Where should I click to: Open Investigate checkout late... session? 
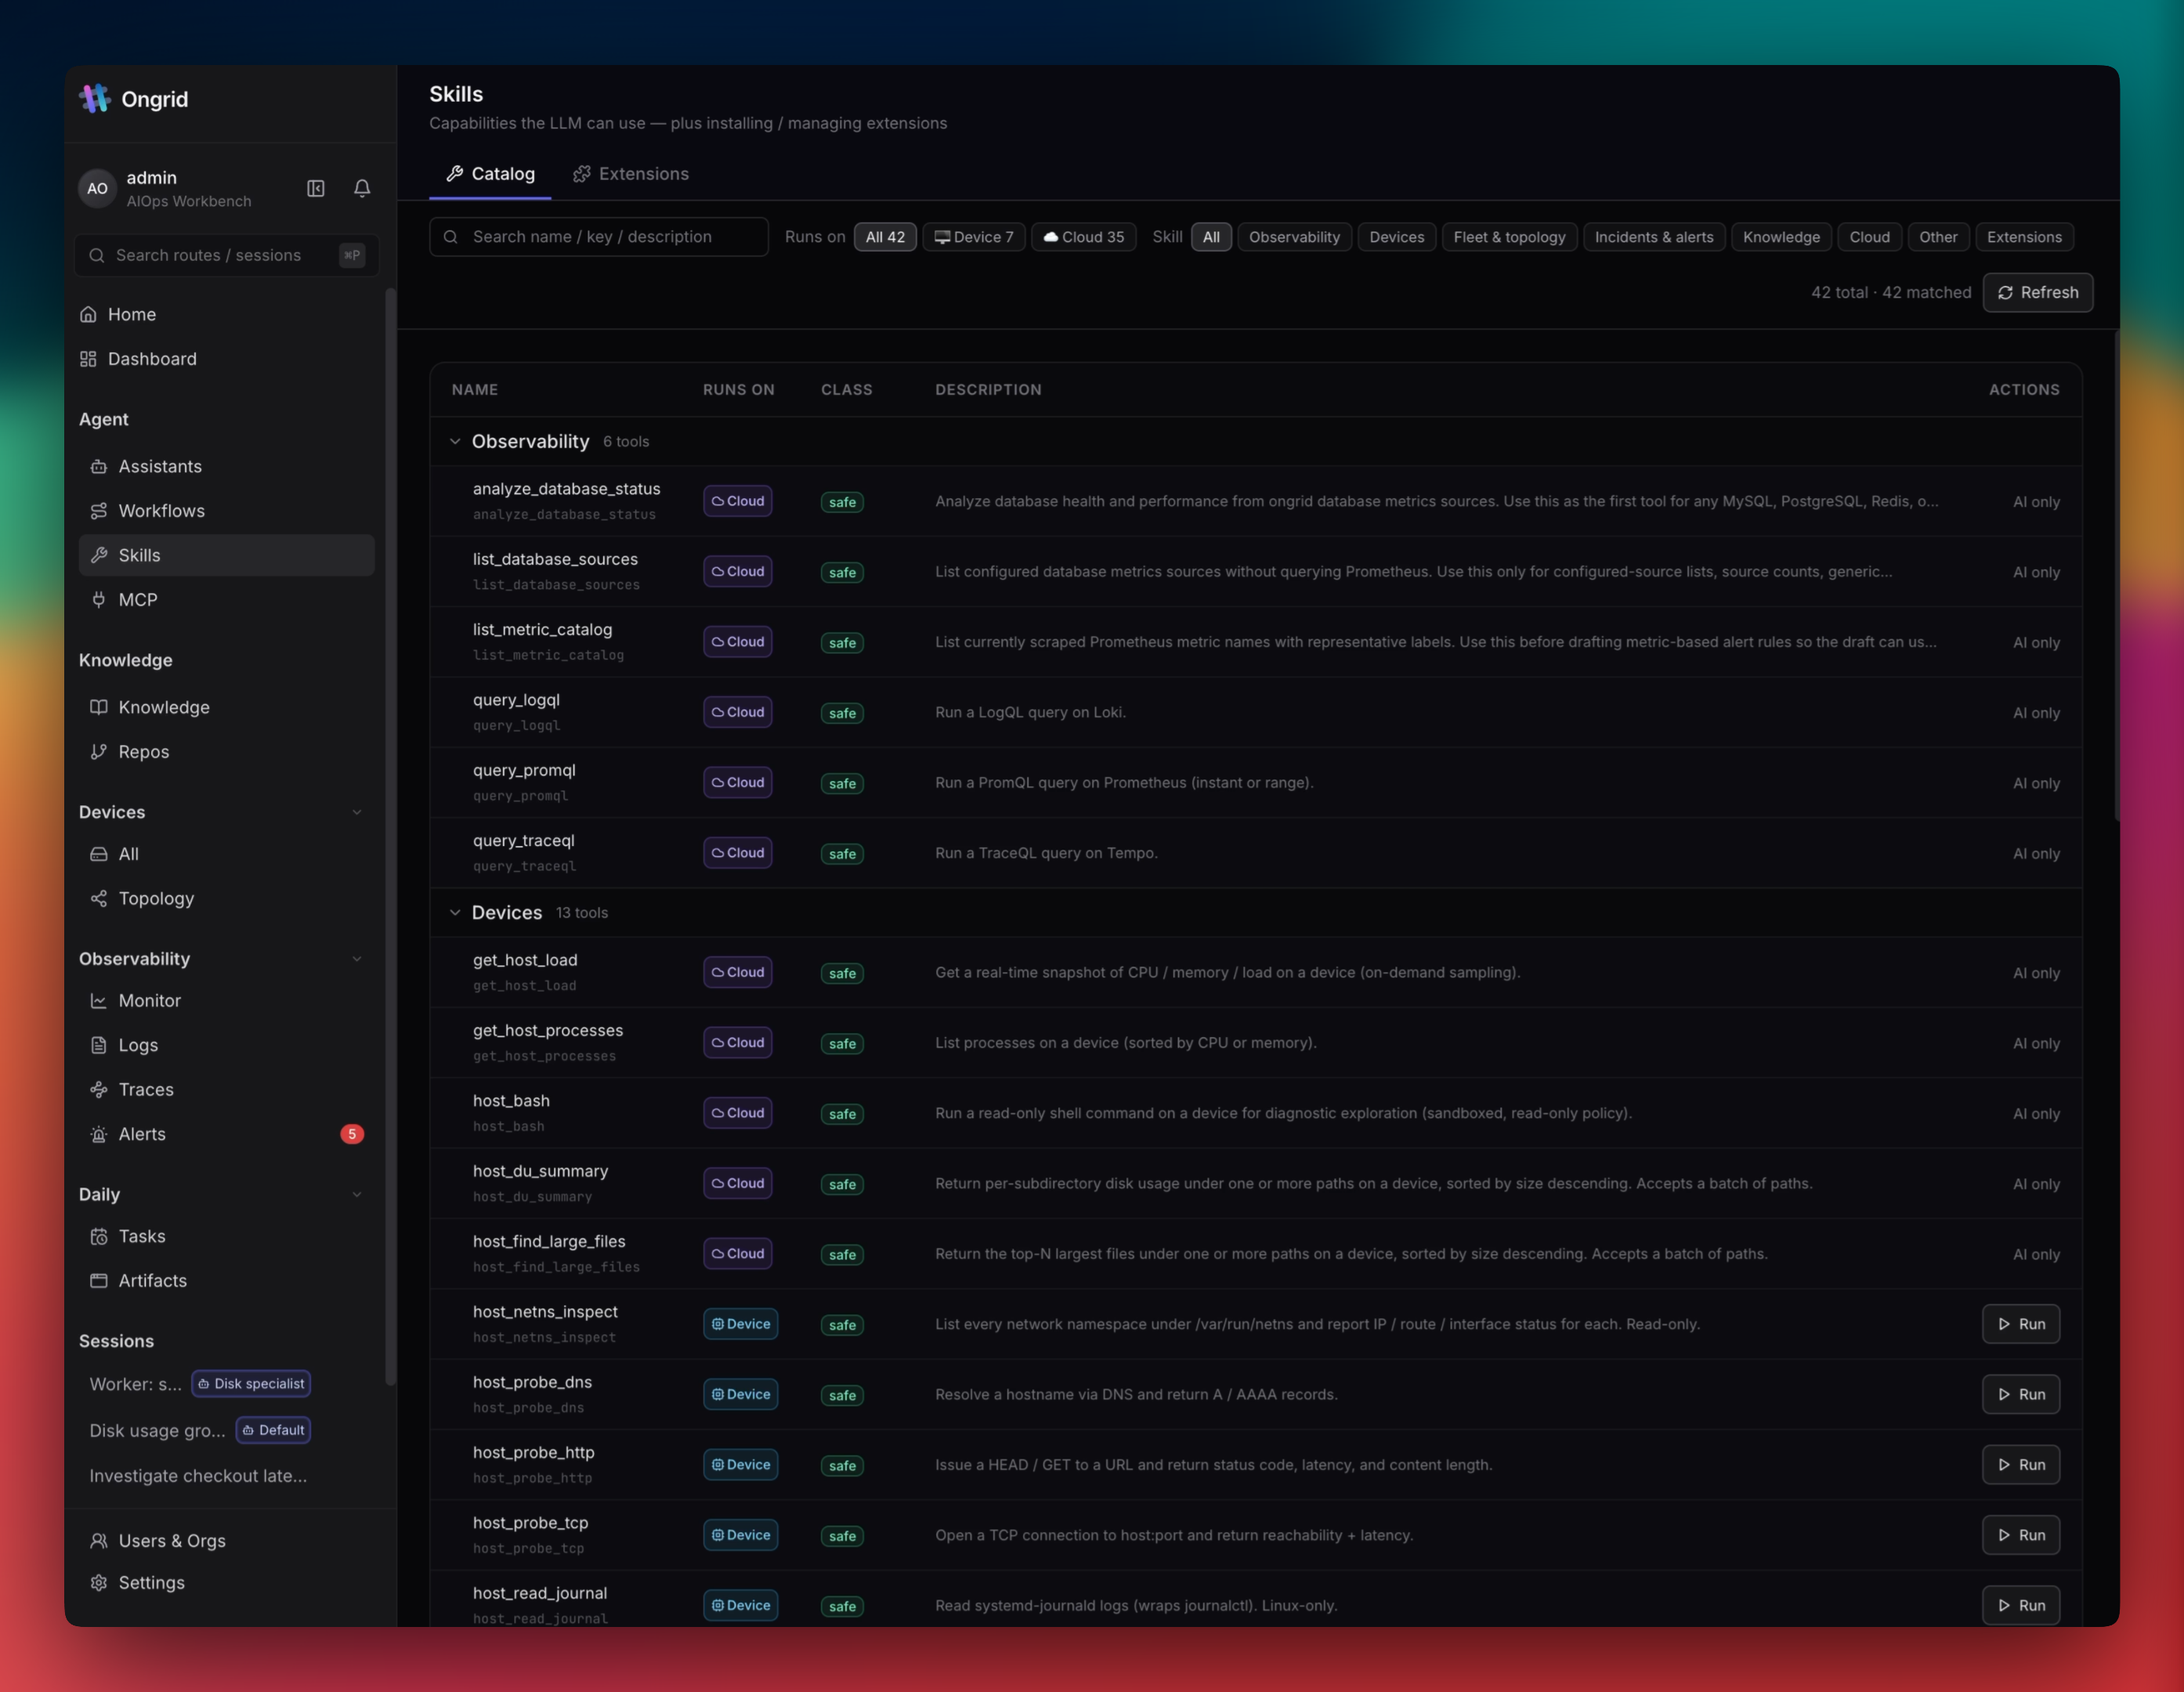coord(198,1476)
